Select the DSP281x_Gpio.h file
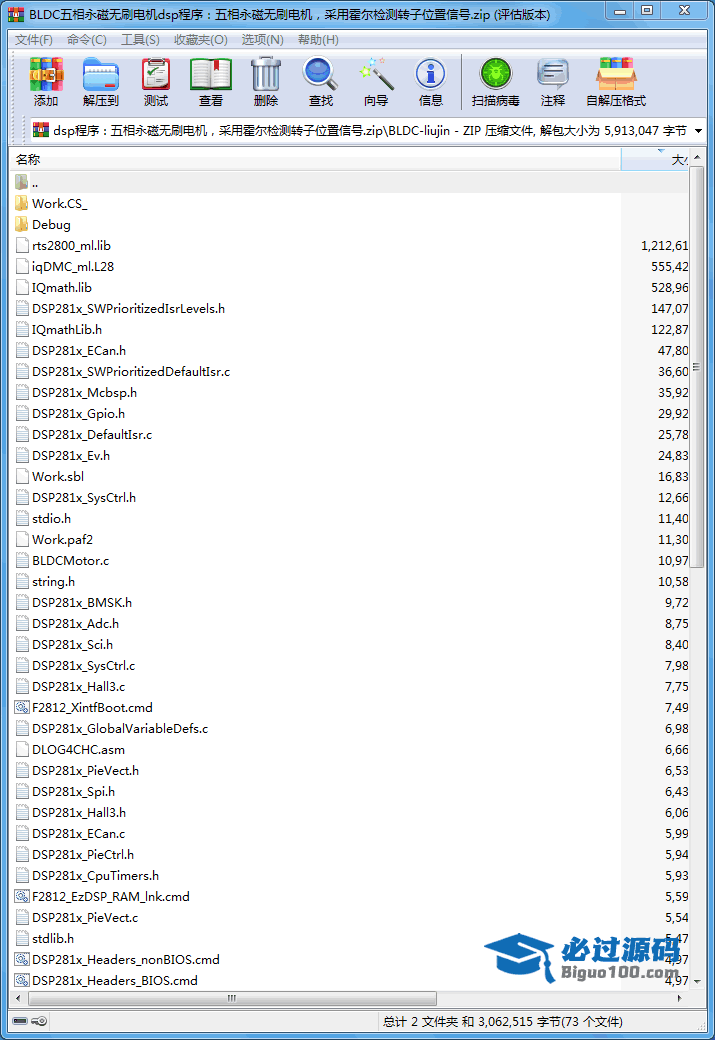Screen dimensions: 715x1040 coord(78,414)
